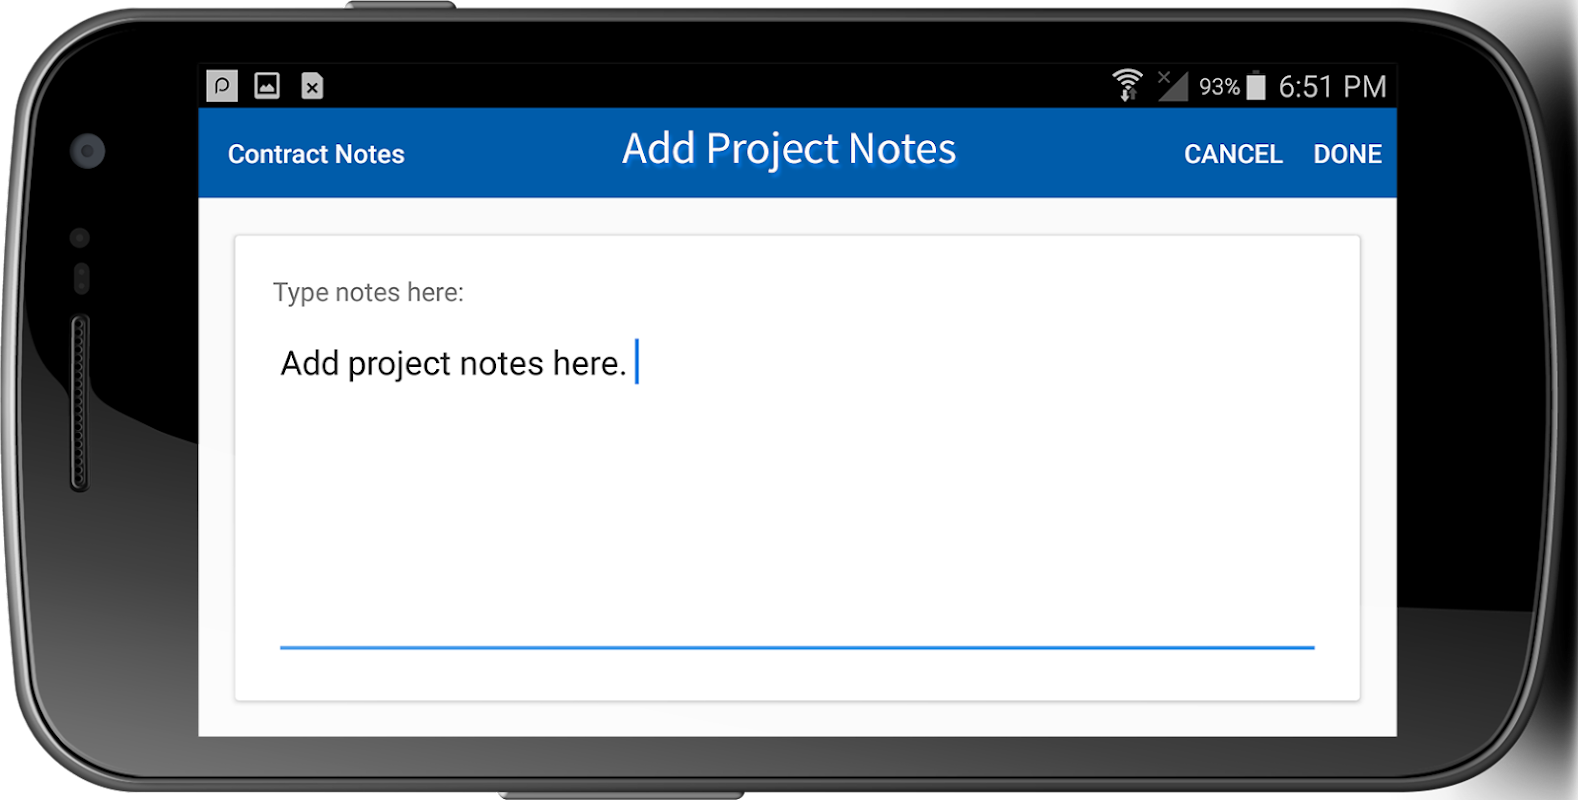Place cursor in 'Add project notes here.' text
The height and width of the screenshot is (800, 1578).
tap(453, 363)
